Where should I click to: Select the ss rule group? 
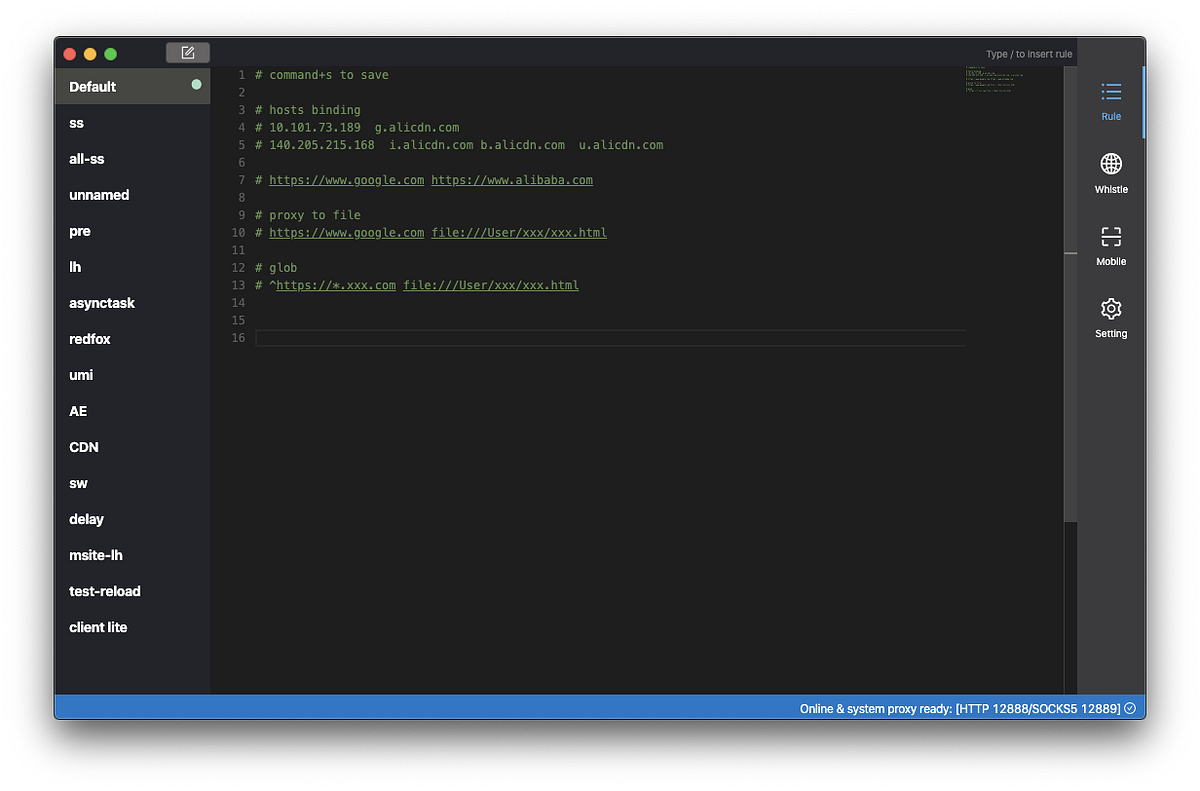(76, 123)
